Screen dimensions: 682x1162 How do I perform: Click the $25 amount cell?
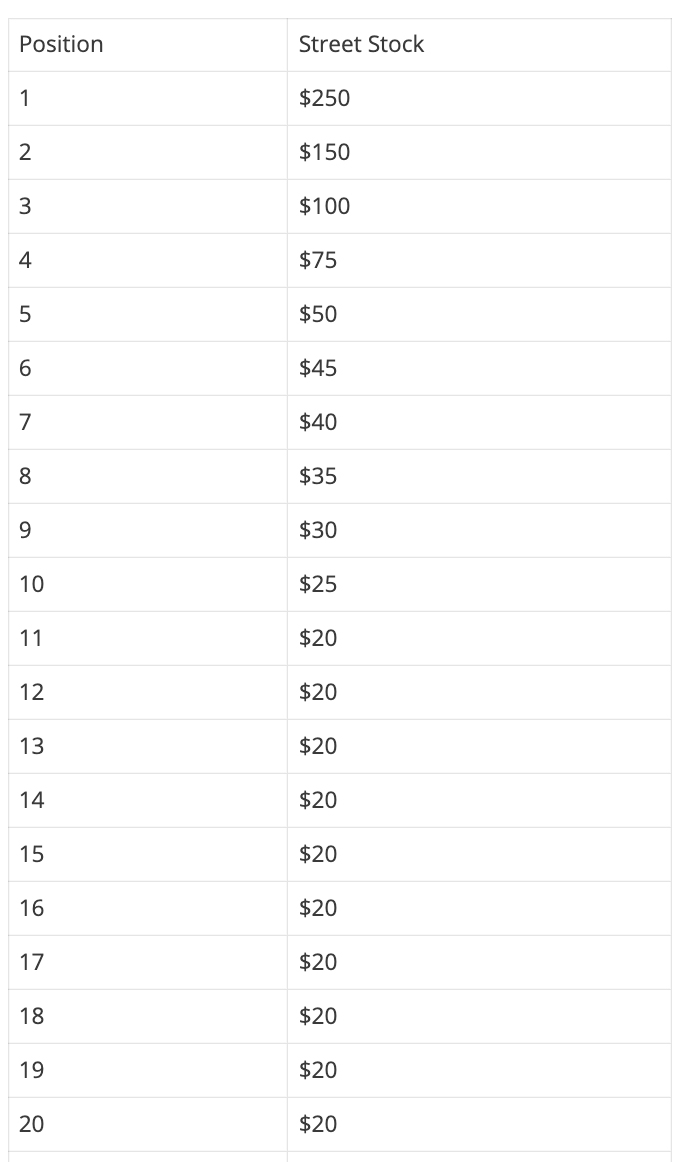(x=479, y=585)
